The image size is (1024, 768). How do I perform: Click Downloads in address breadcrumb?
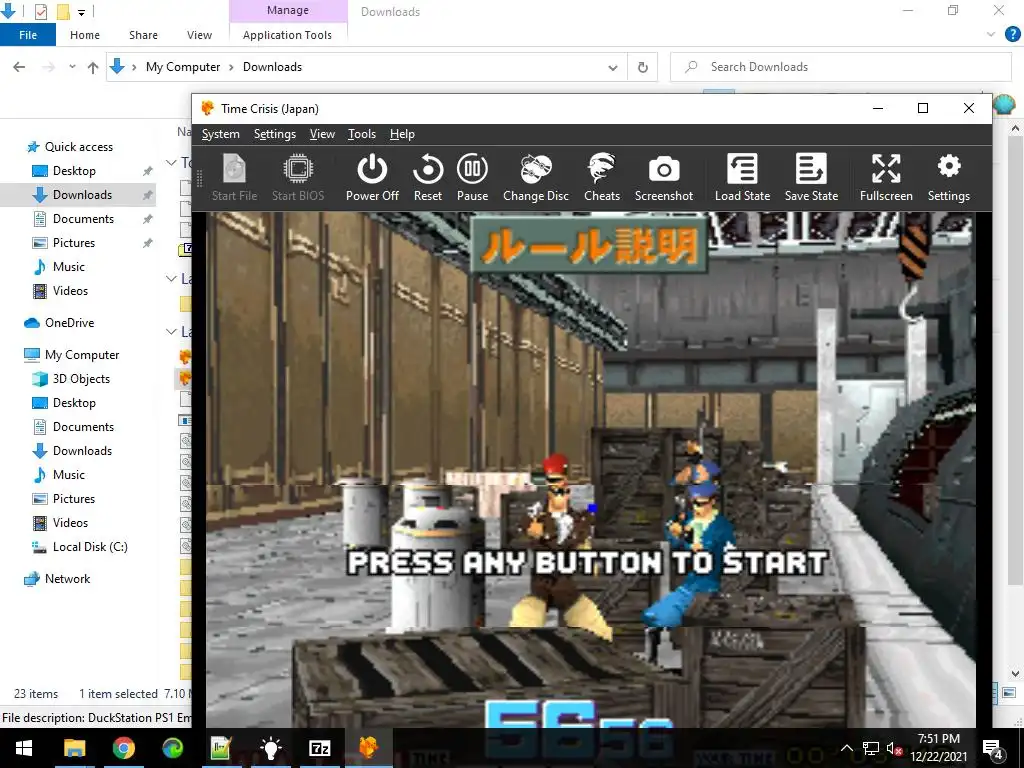tap(272, 67)
